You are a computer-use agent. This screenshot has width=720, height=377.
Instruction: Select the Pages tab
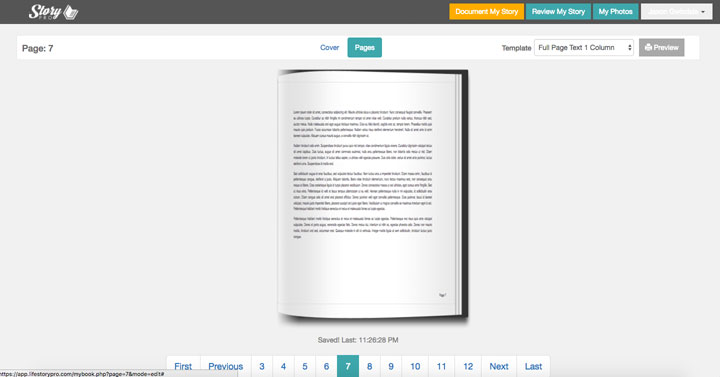(365, 47)
